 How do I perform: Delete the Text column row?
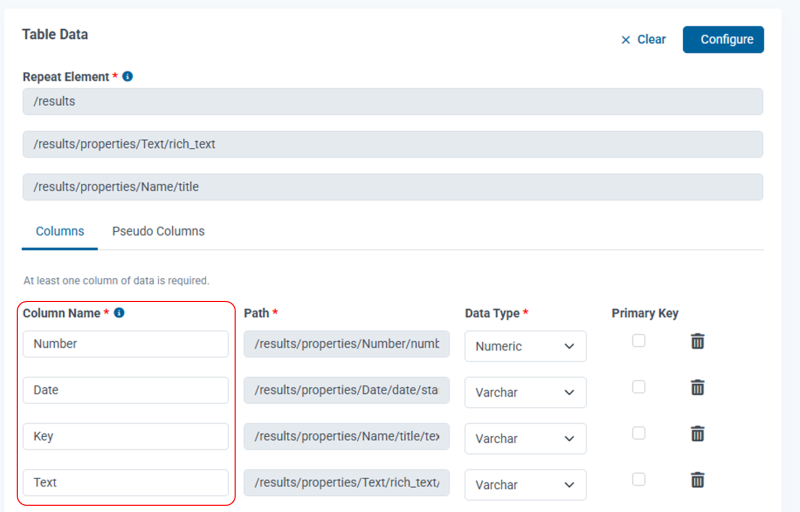click(x=698, y=479)
